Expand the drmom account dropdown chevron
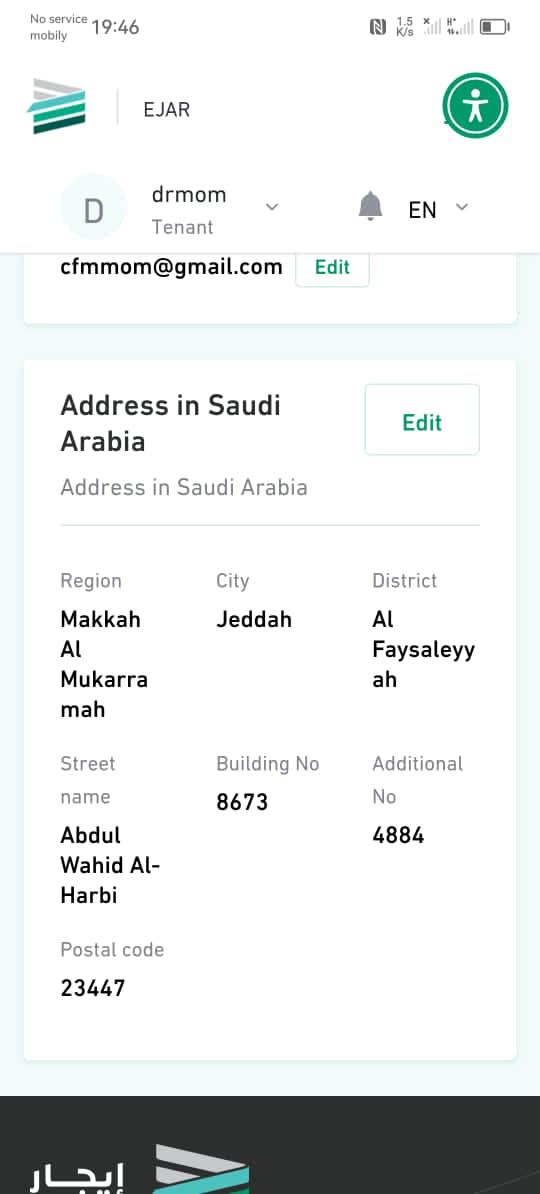Screen dimensions: 540x1194 272,207
